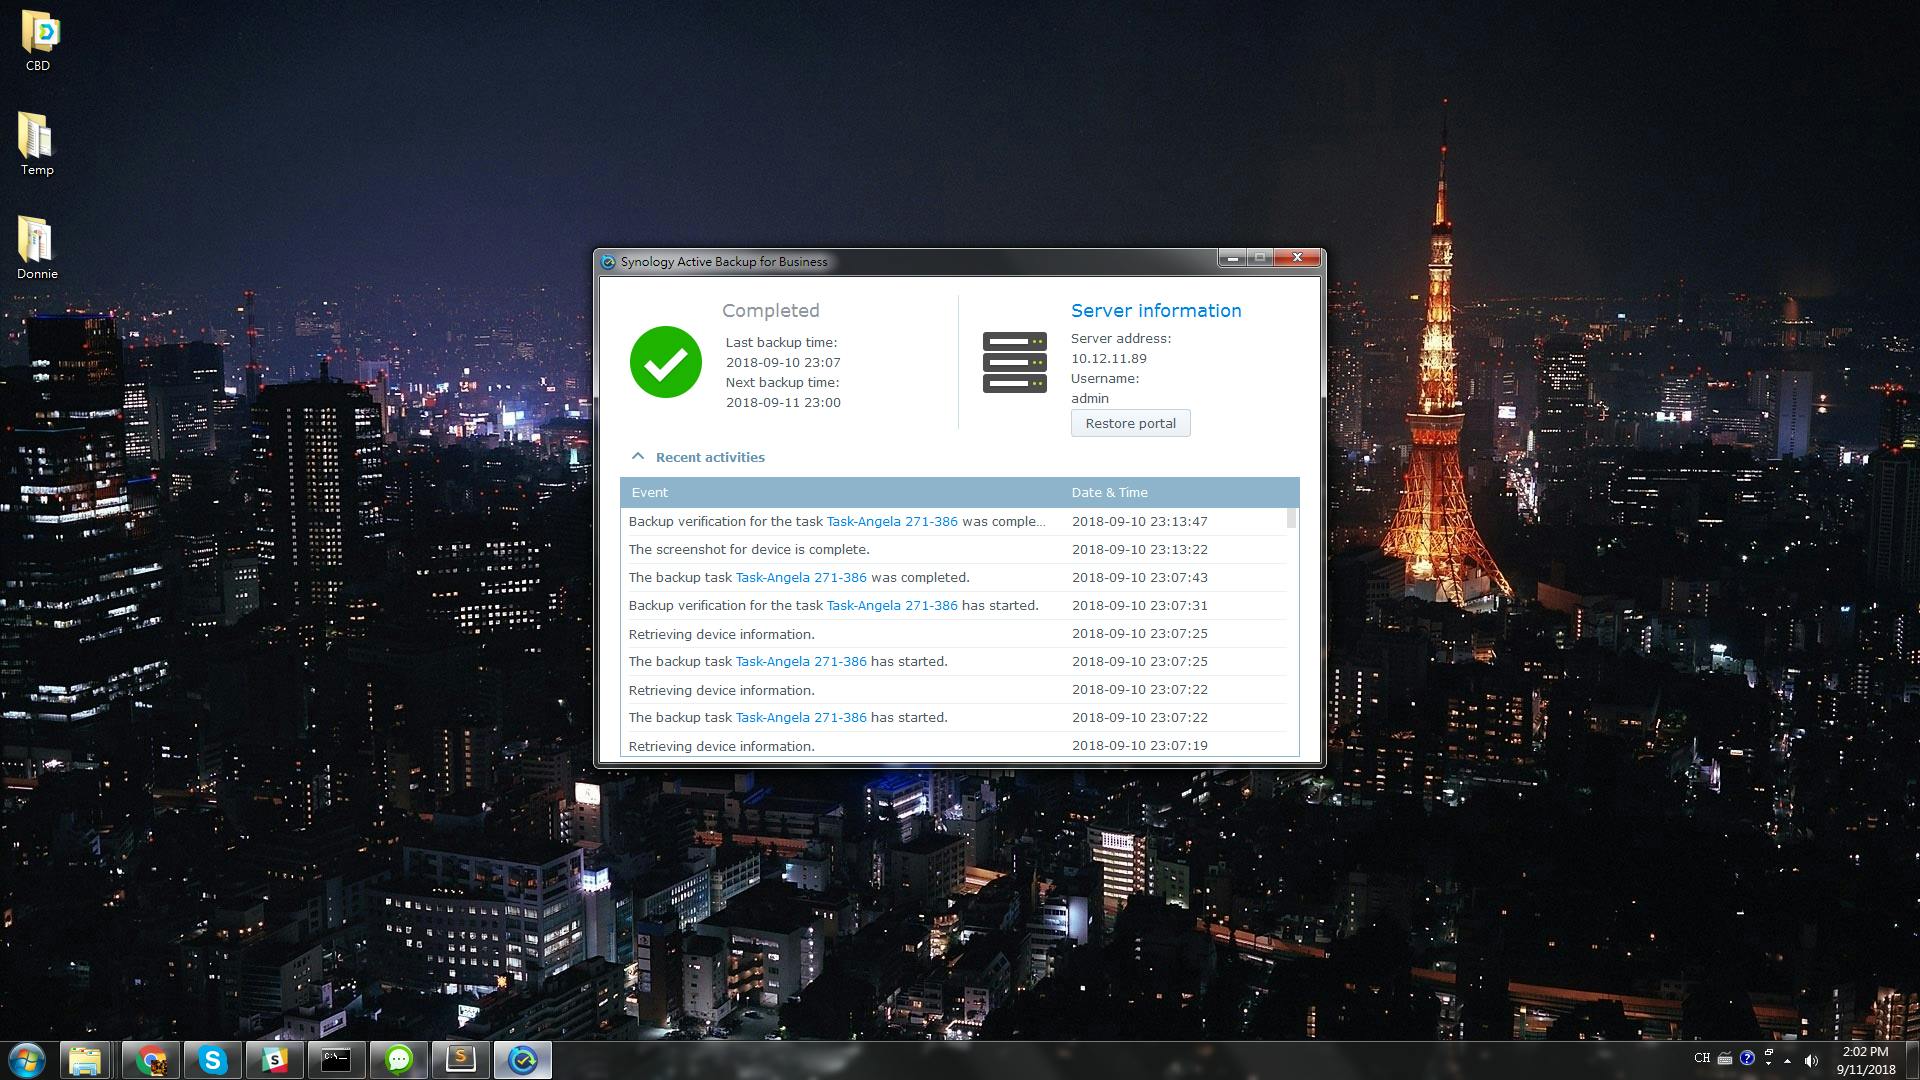
Task: Open Task-Angela 271-386 link in completed backup event
Action: click(800, 578)
